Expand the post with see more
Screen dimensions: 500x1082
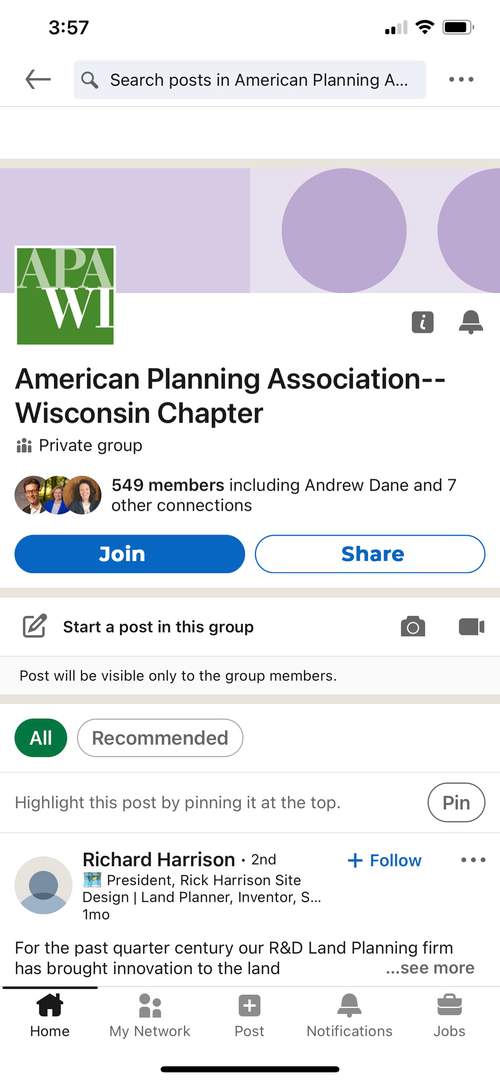[x=430, y=968]
